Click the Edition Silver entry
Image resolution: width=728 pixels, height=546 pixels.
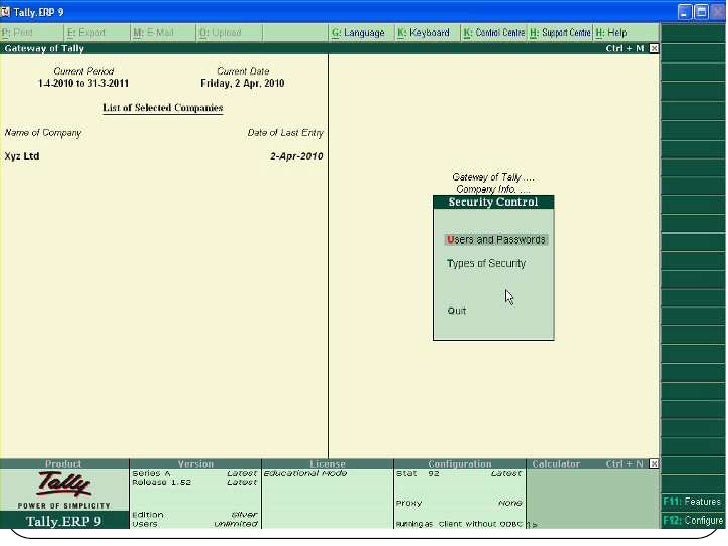pyautogui.click(x=195, y=514)
